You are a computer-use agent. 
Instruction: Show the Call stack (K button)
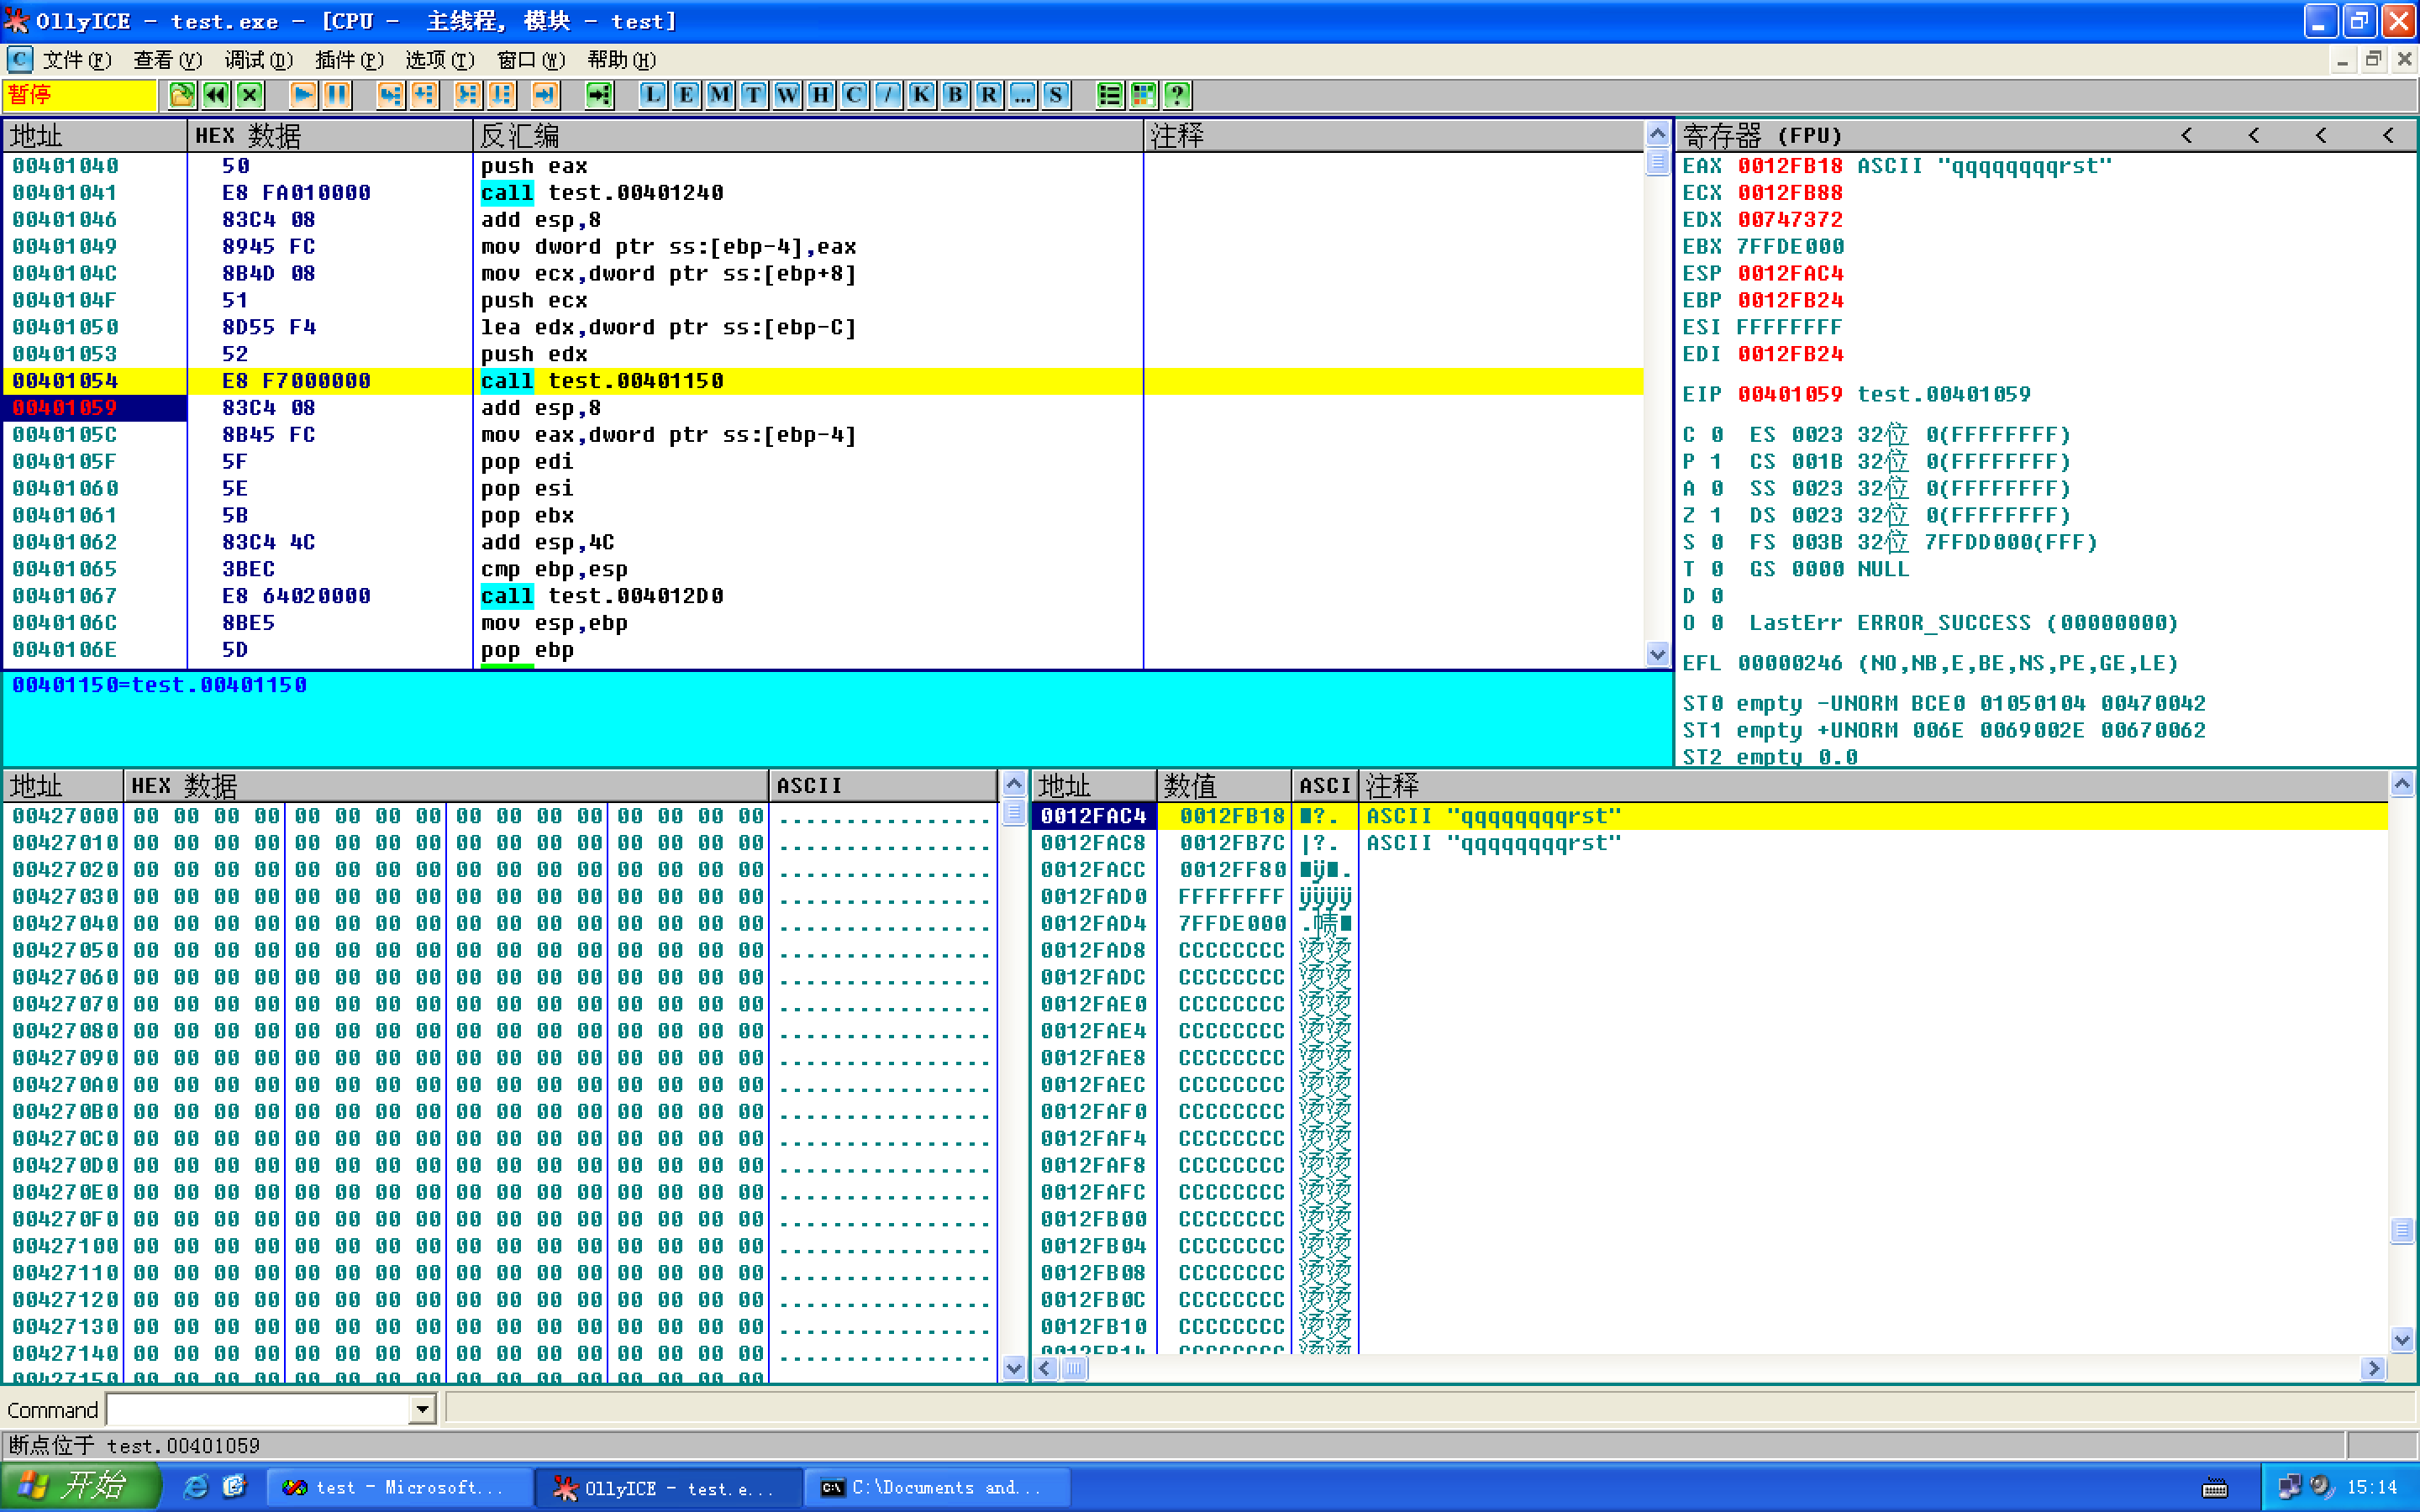(921, 95)
